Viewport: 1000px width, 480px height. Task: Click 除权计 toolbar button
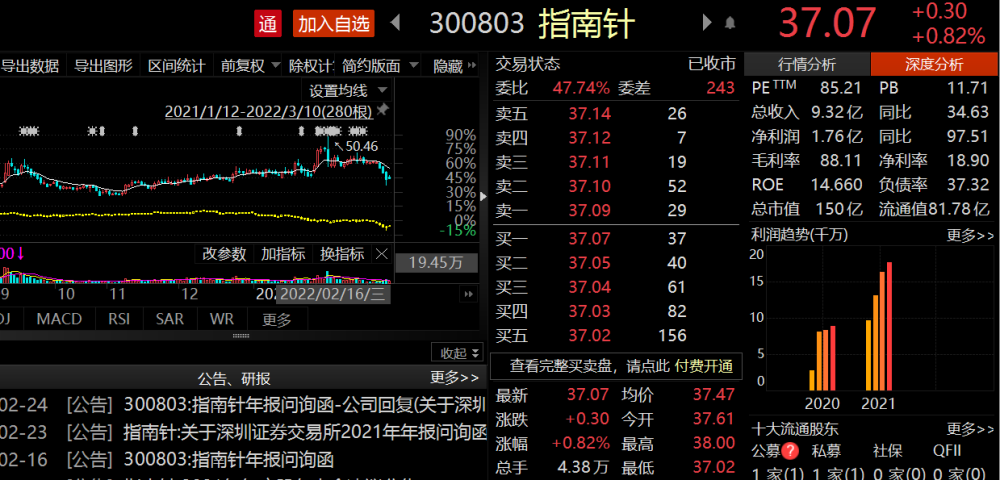311,66
